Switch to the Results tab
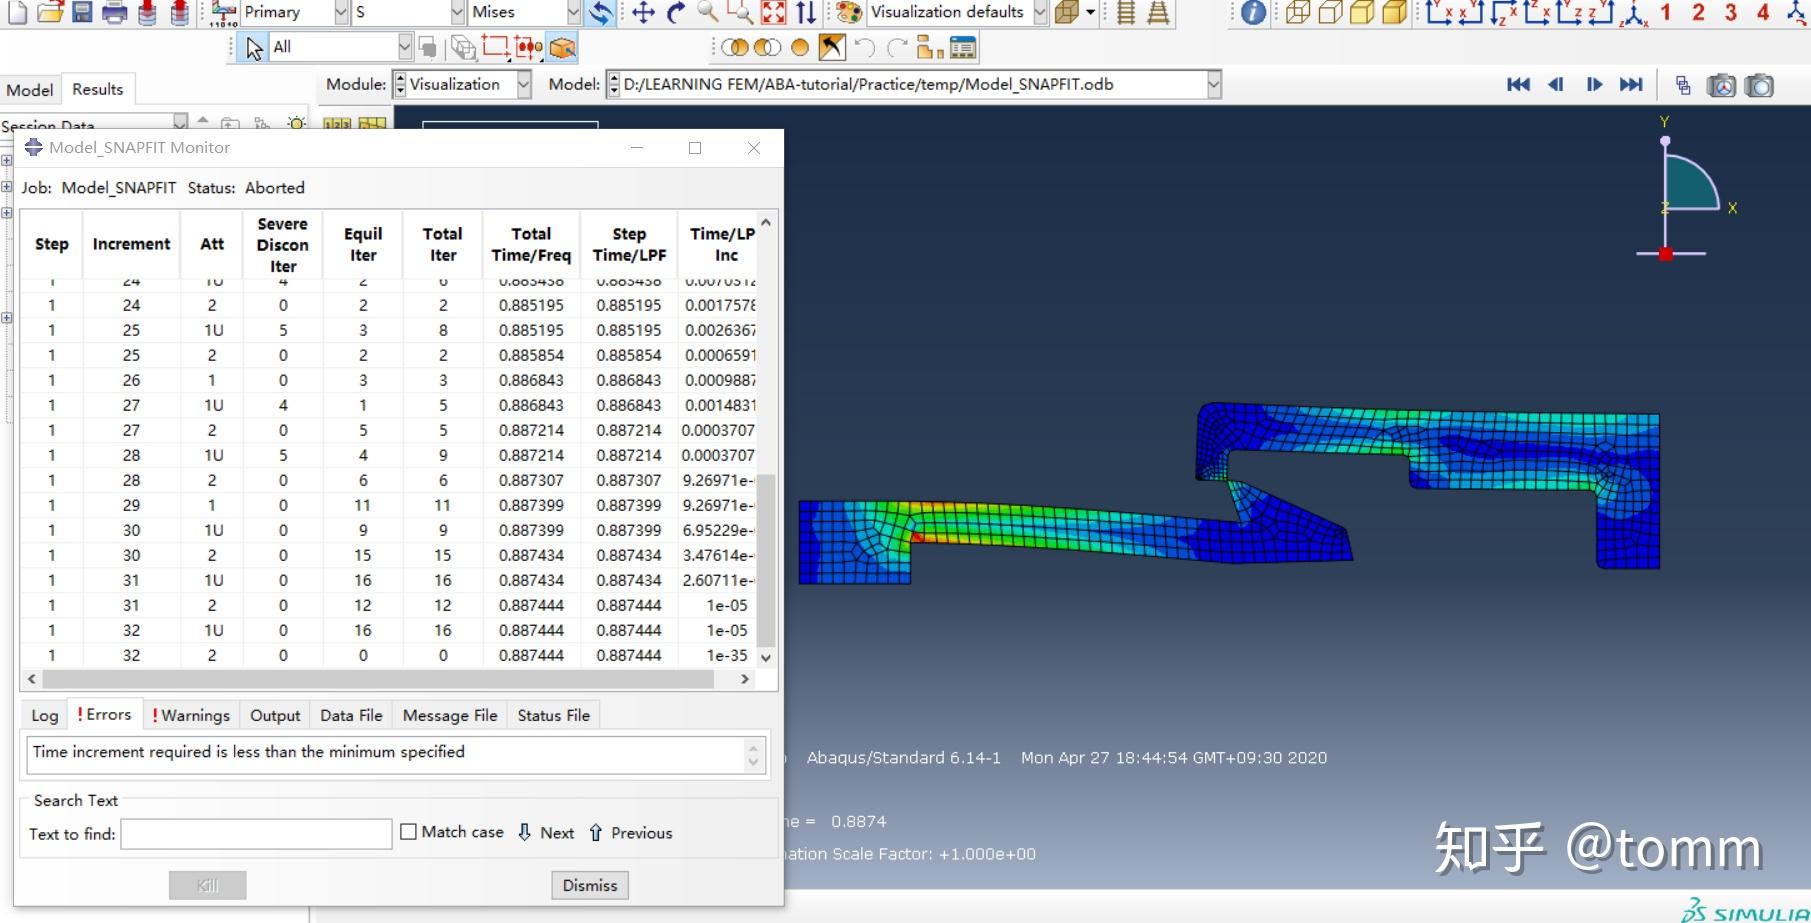 pyautogui.click(x=97, y=89)
